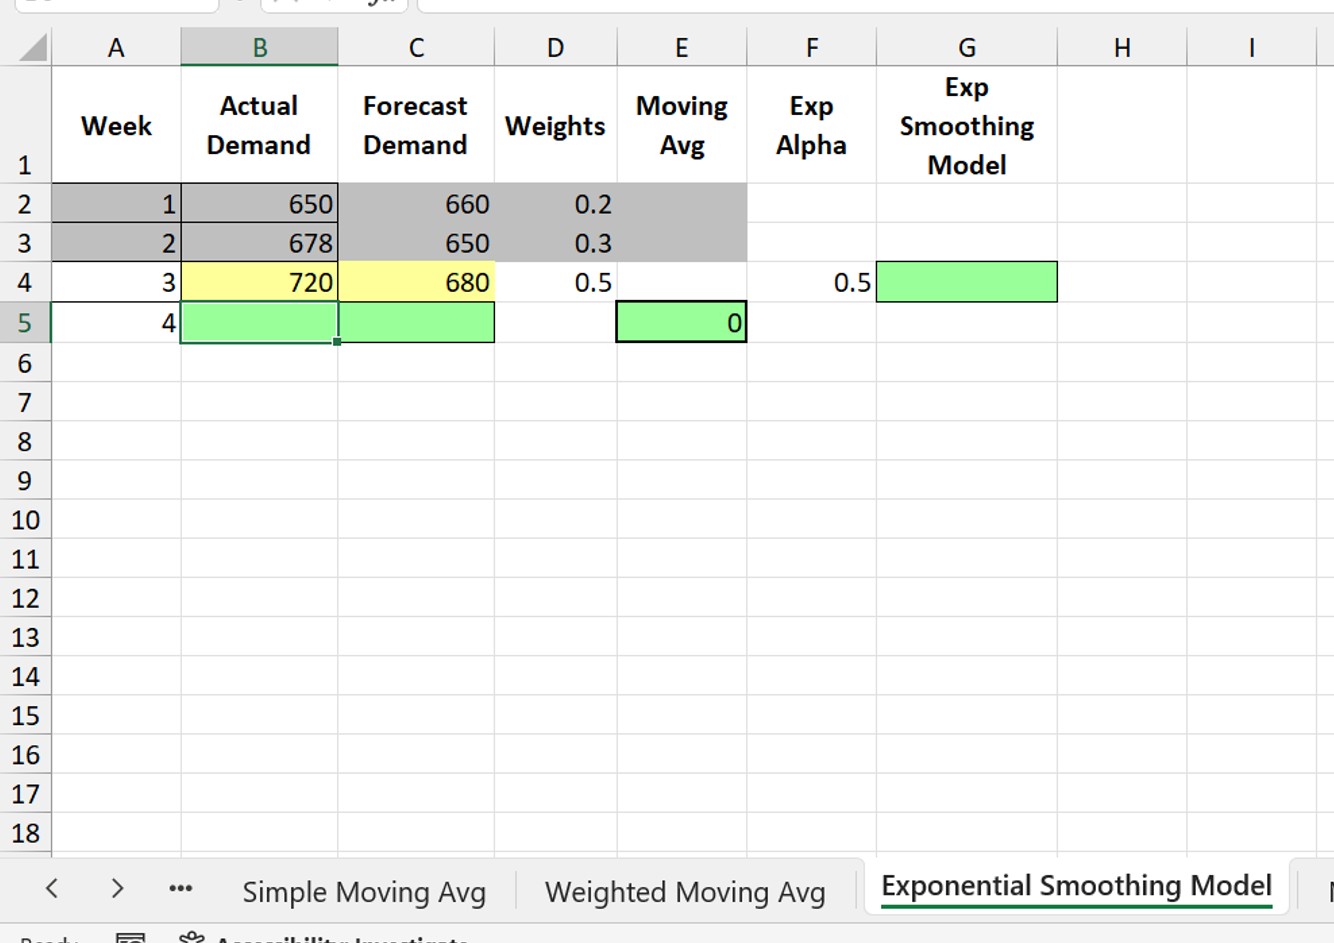
Task: Select row 5 header
Action: [26, 322]
